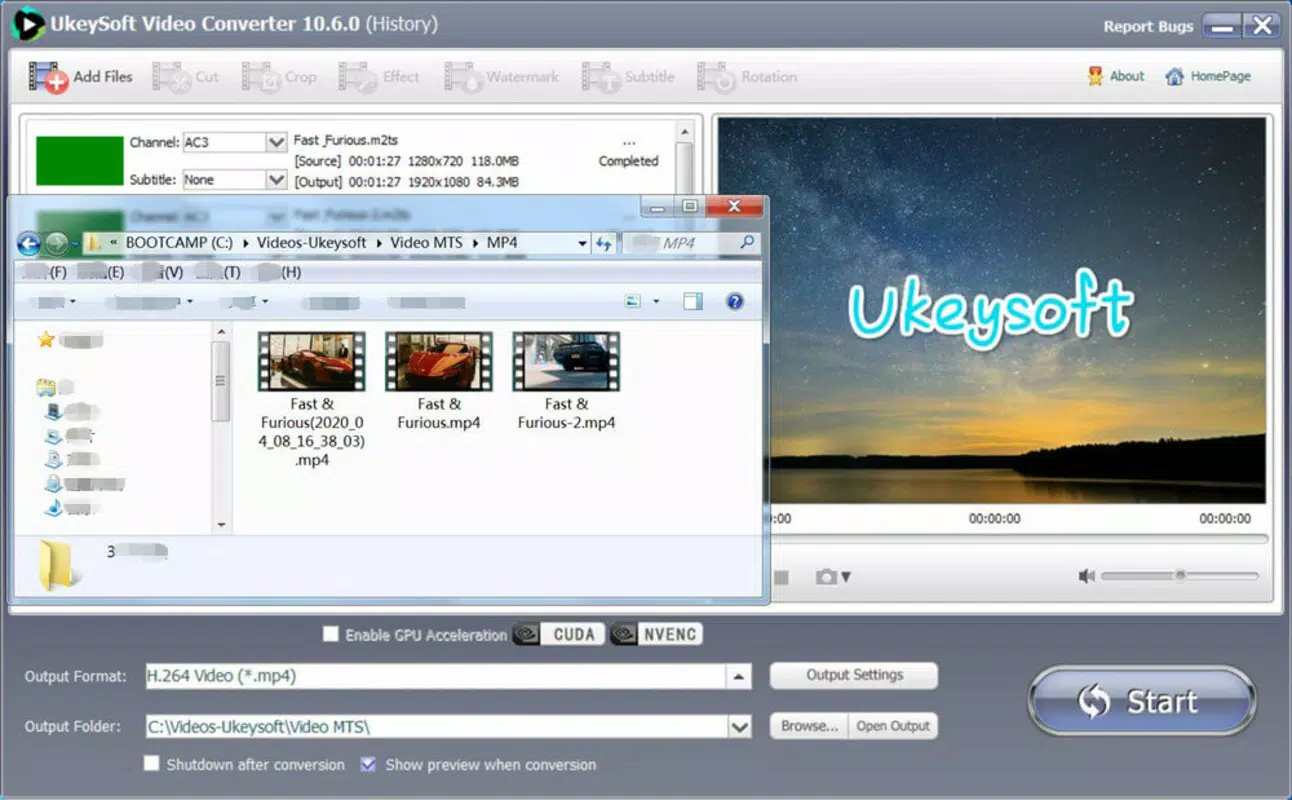Select Favorites star in Explorer sidebar

click(x=45, y=340)
